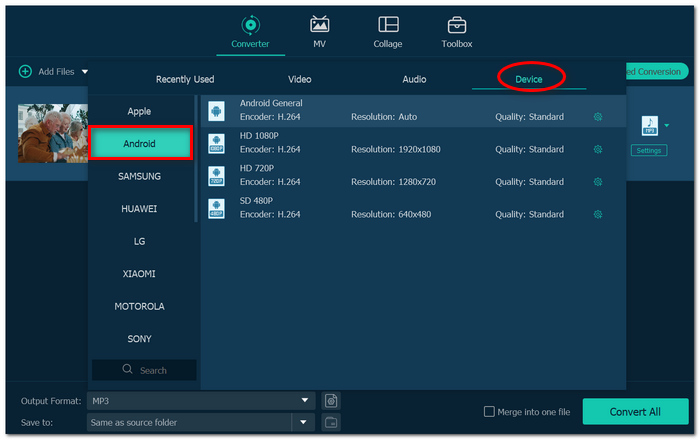
Task: Select the HD 720P preset icon
Action: coord(217,176)
